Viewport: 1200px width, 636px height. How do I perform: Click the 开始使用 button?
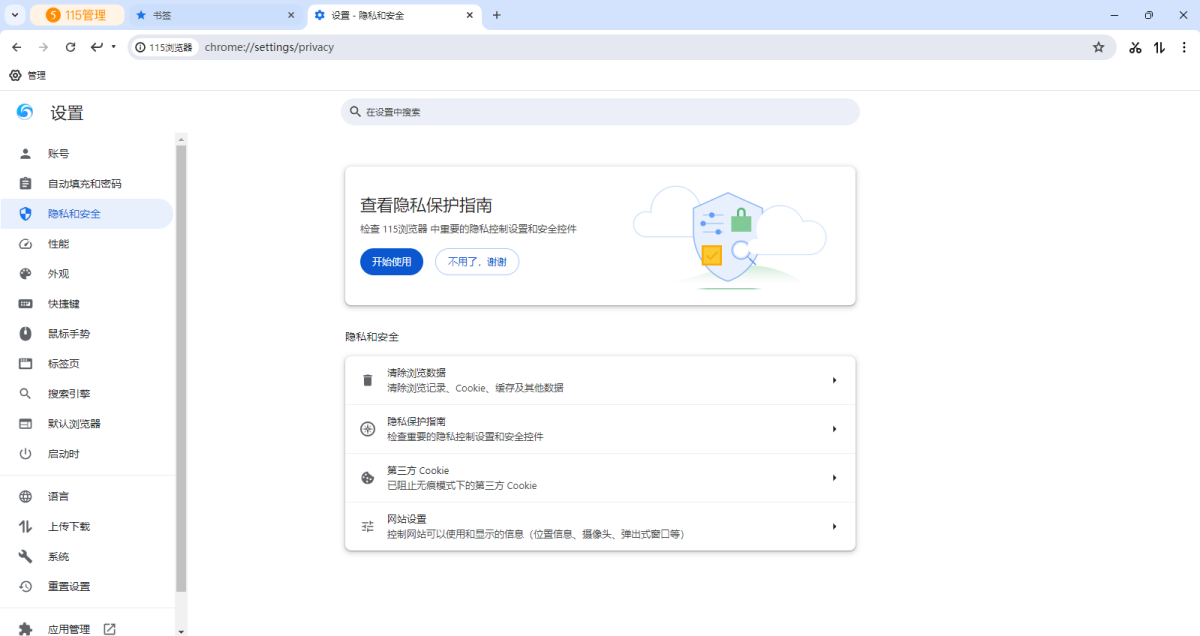(x=391, y=261)
